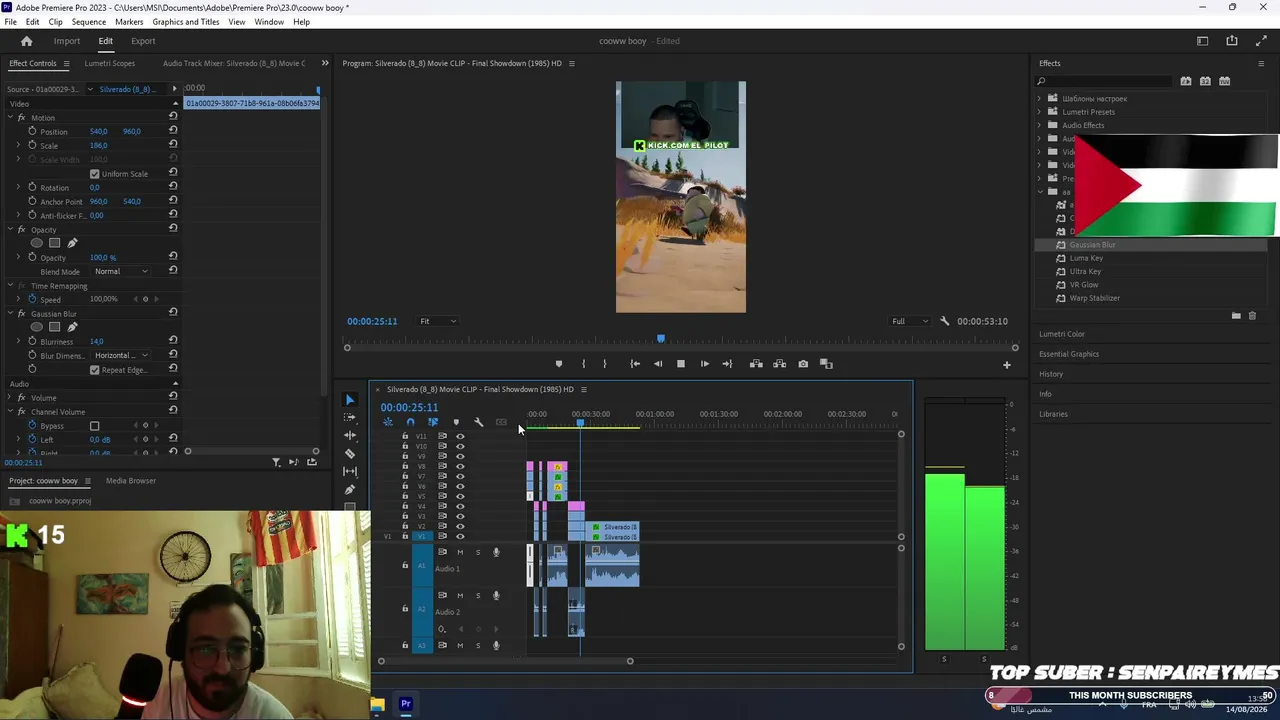Stop playback in Program Monitor
Image resolution: width=1280 pixels, height=720 pixels.
click(x=681, y=364)
